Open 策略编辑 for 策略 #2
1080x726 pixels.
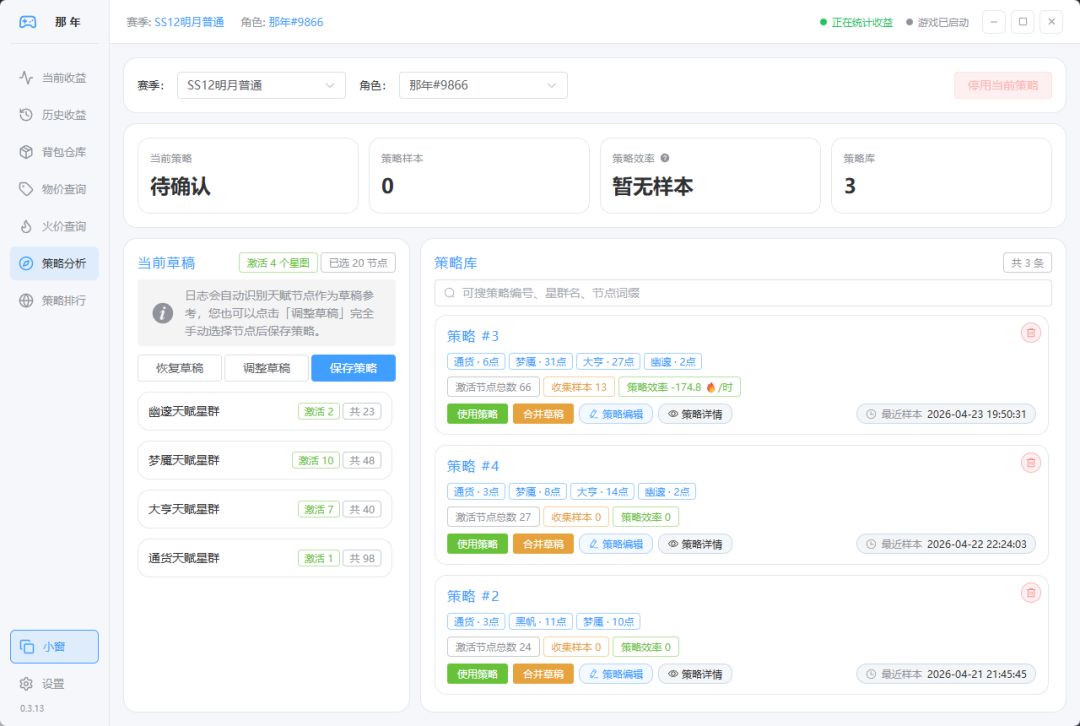pyautogui.click(x=616, y=674)
